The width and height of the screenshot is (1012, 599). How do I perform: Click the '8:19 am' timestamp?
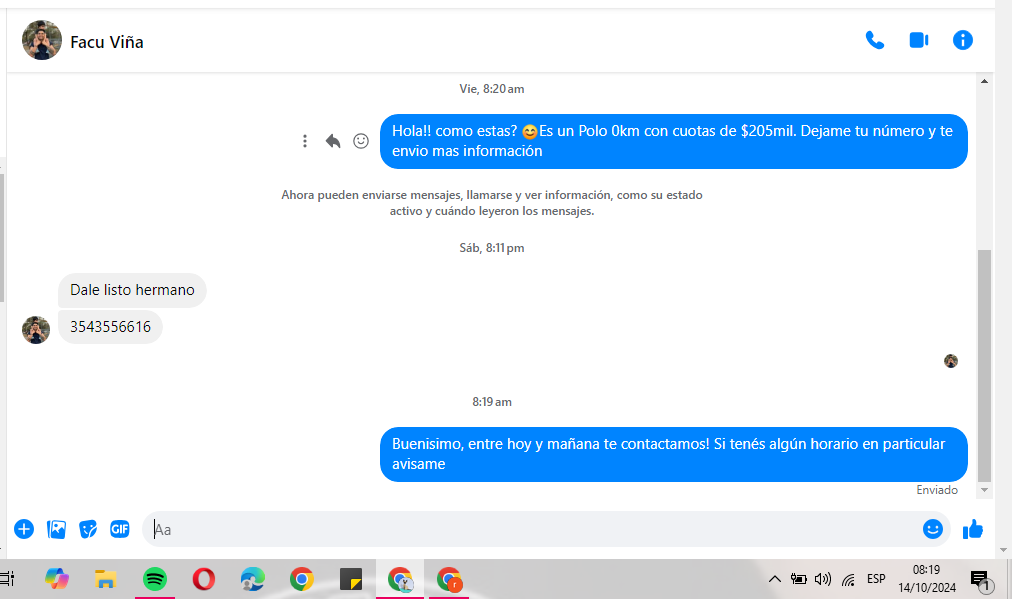click(492, 402)
